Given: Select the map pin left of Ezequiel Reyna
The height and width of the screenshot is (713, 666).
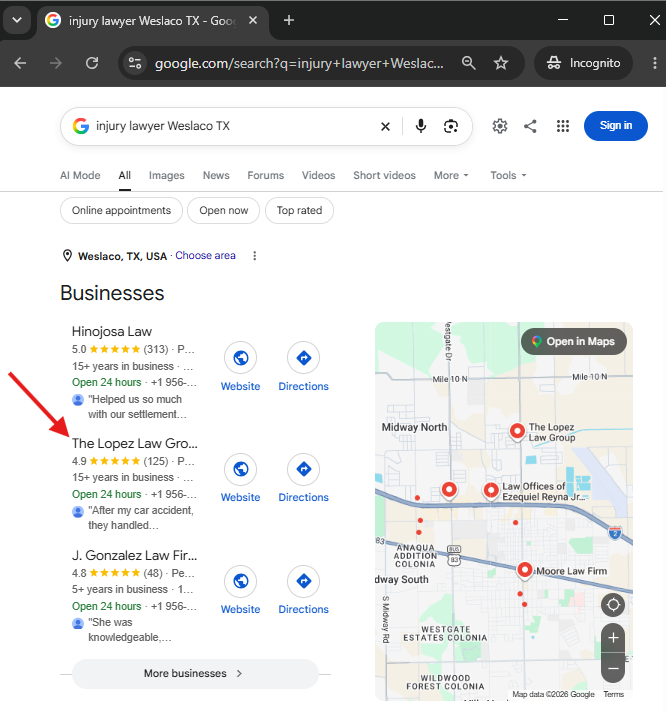Looking at the screenshot, I should (449, 490).
